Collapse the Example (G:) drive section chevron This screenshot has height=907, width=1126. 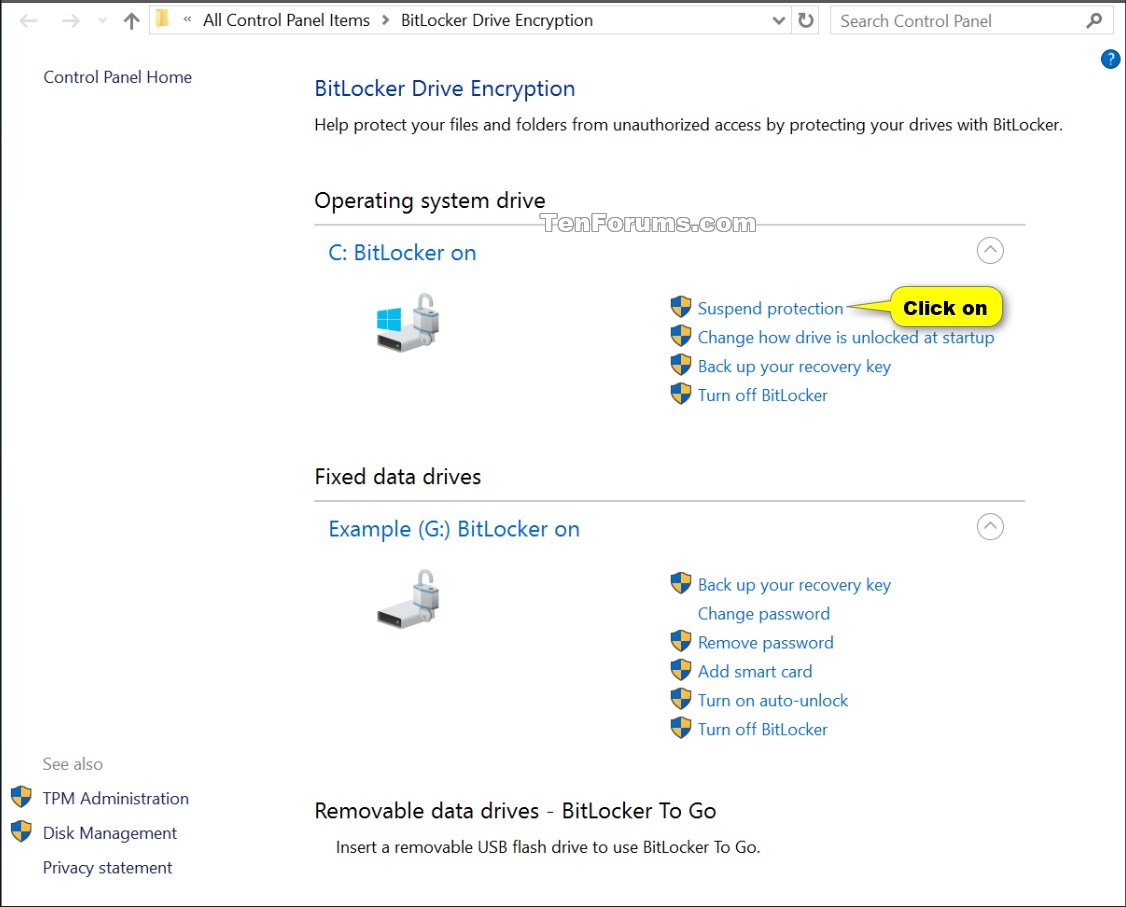tap(990, 527)
